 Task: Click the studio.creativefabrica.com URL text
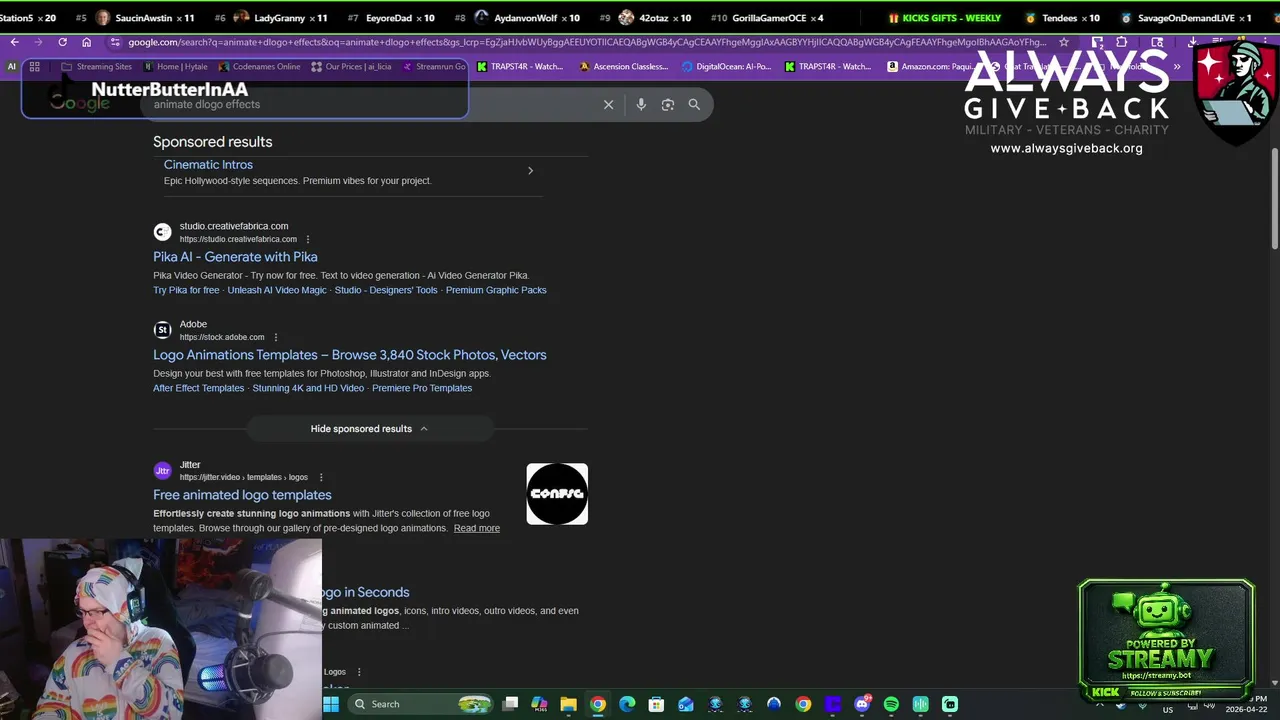click(238, 239)
